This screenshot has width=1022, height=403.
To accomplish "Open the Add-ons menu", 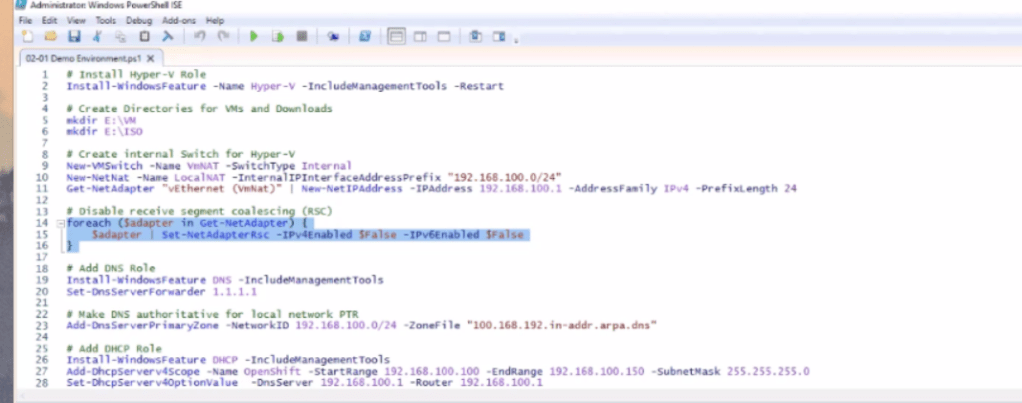I will coord(179,21).
